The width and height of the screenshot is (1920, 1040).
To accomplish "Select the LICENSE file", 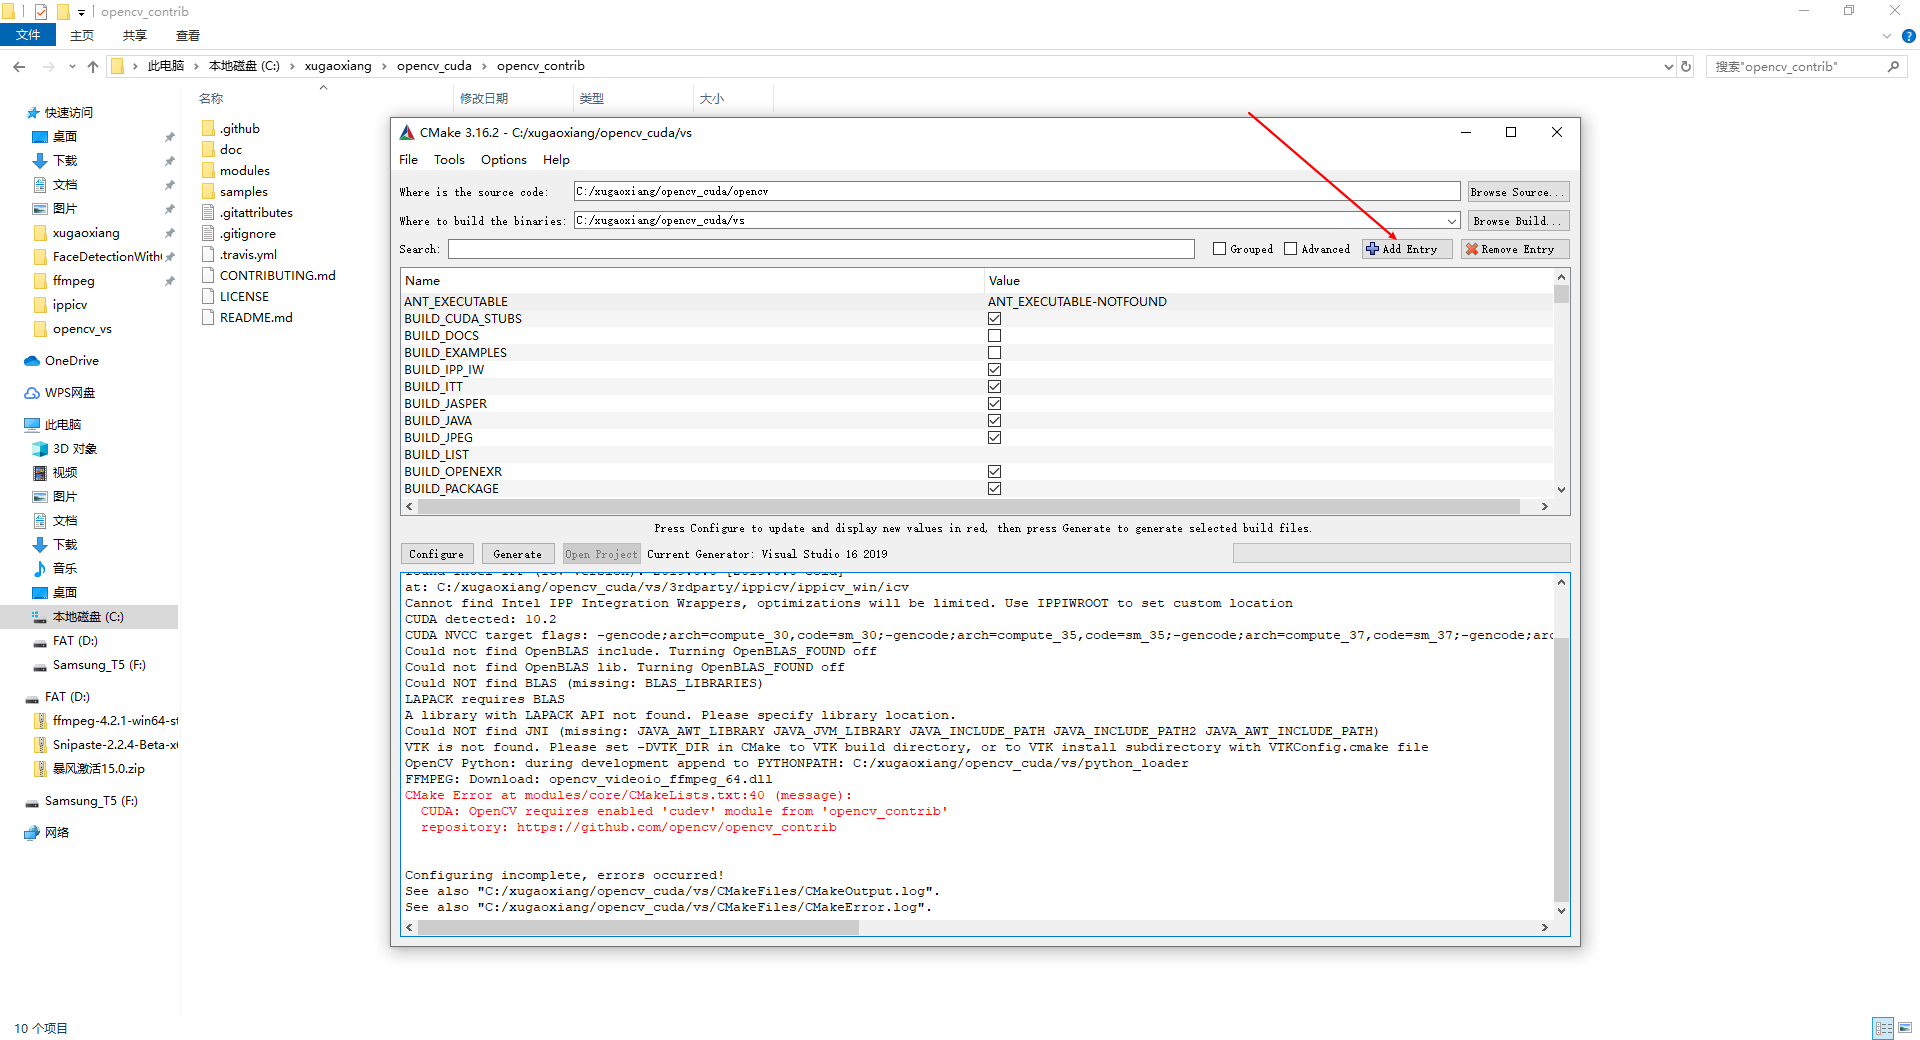I will point(244,296).
